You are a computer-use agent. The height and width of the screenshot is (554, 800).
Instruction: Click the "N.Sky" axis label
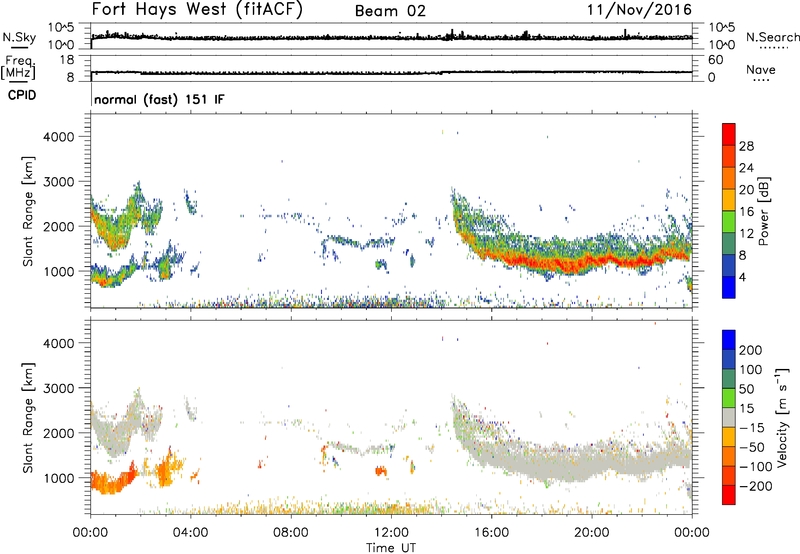tap(19, 38)
